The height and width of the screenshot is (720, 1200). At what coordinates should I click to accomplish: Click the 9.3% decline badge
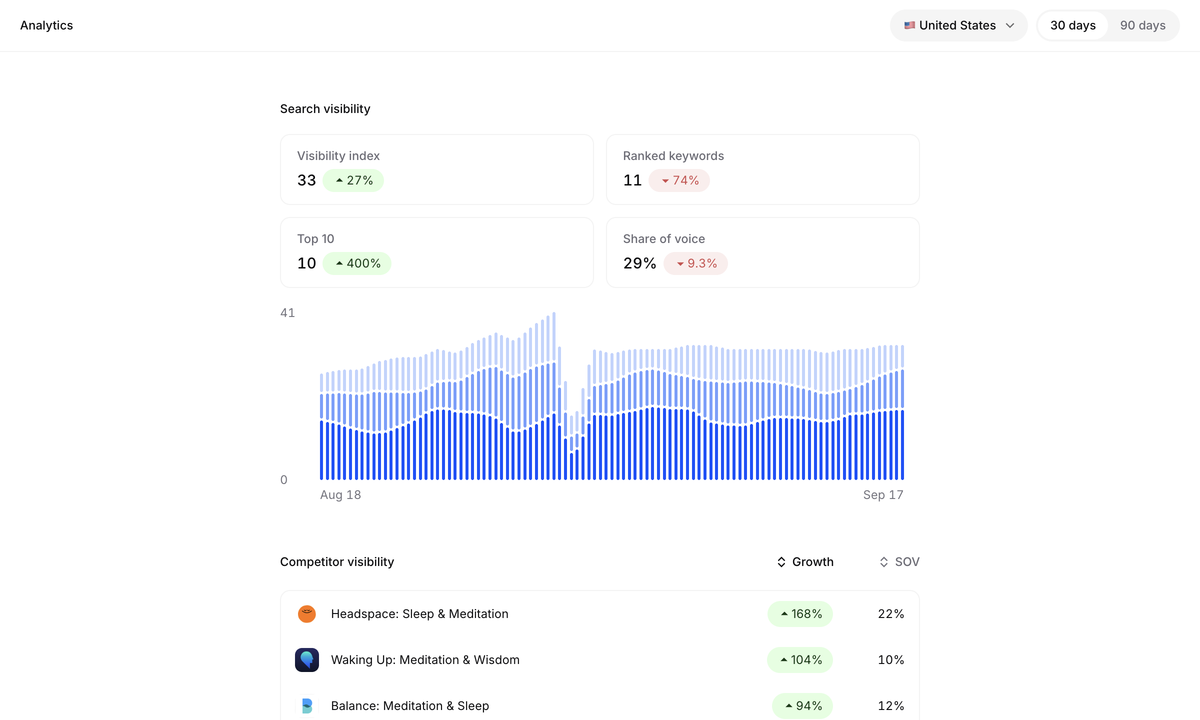tap(696, 264)
